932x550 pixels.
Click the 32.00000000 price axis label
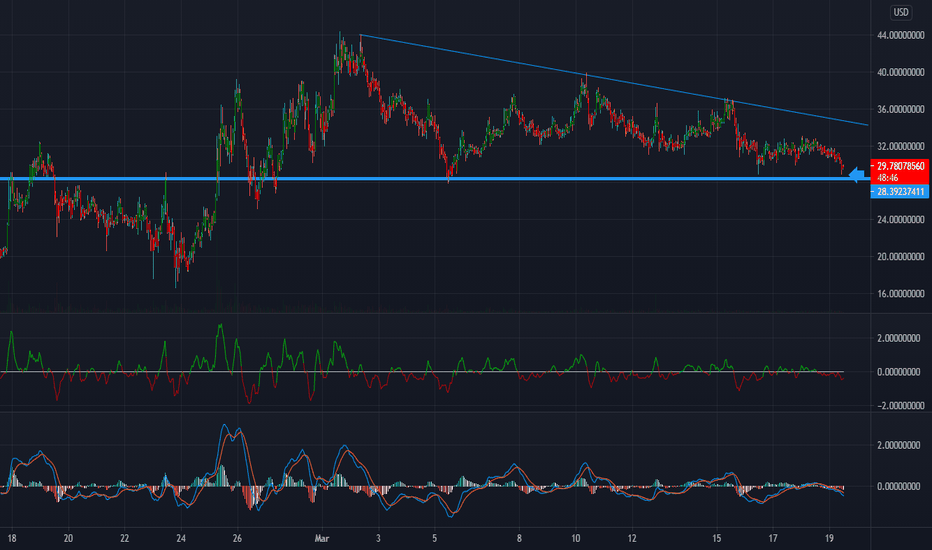point(900,146)
